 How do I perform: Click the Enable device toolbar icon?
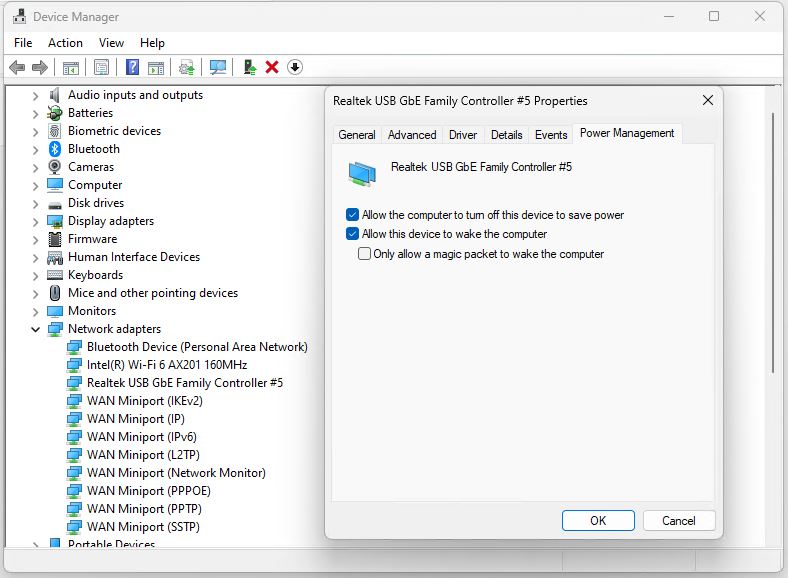[249, 67]
